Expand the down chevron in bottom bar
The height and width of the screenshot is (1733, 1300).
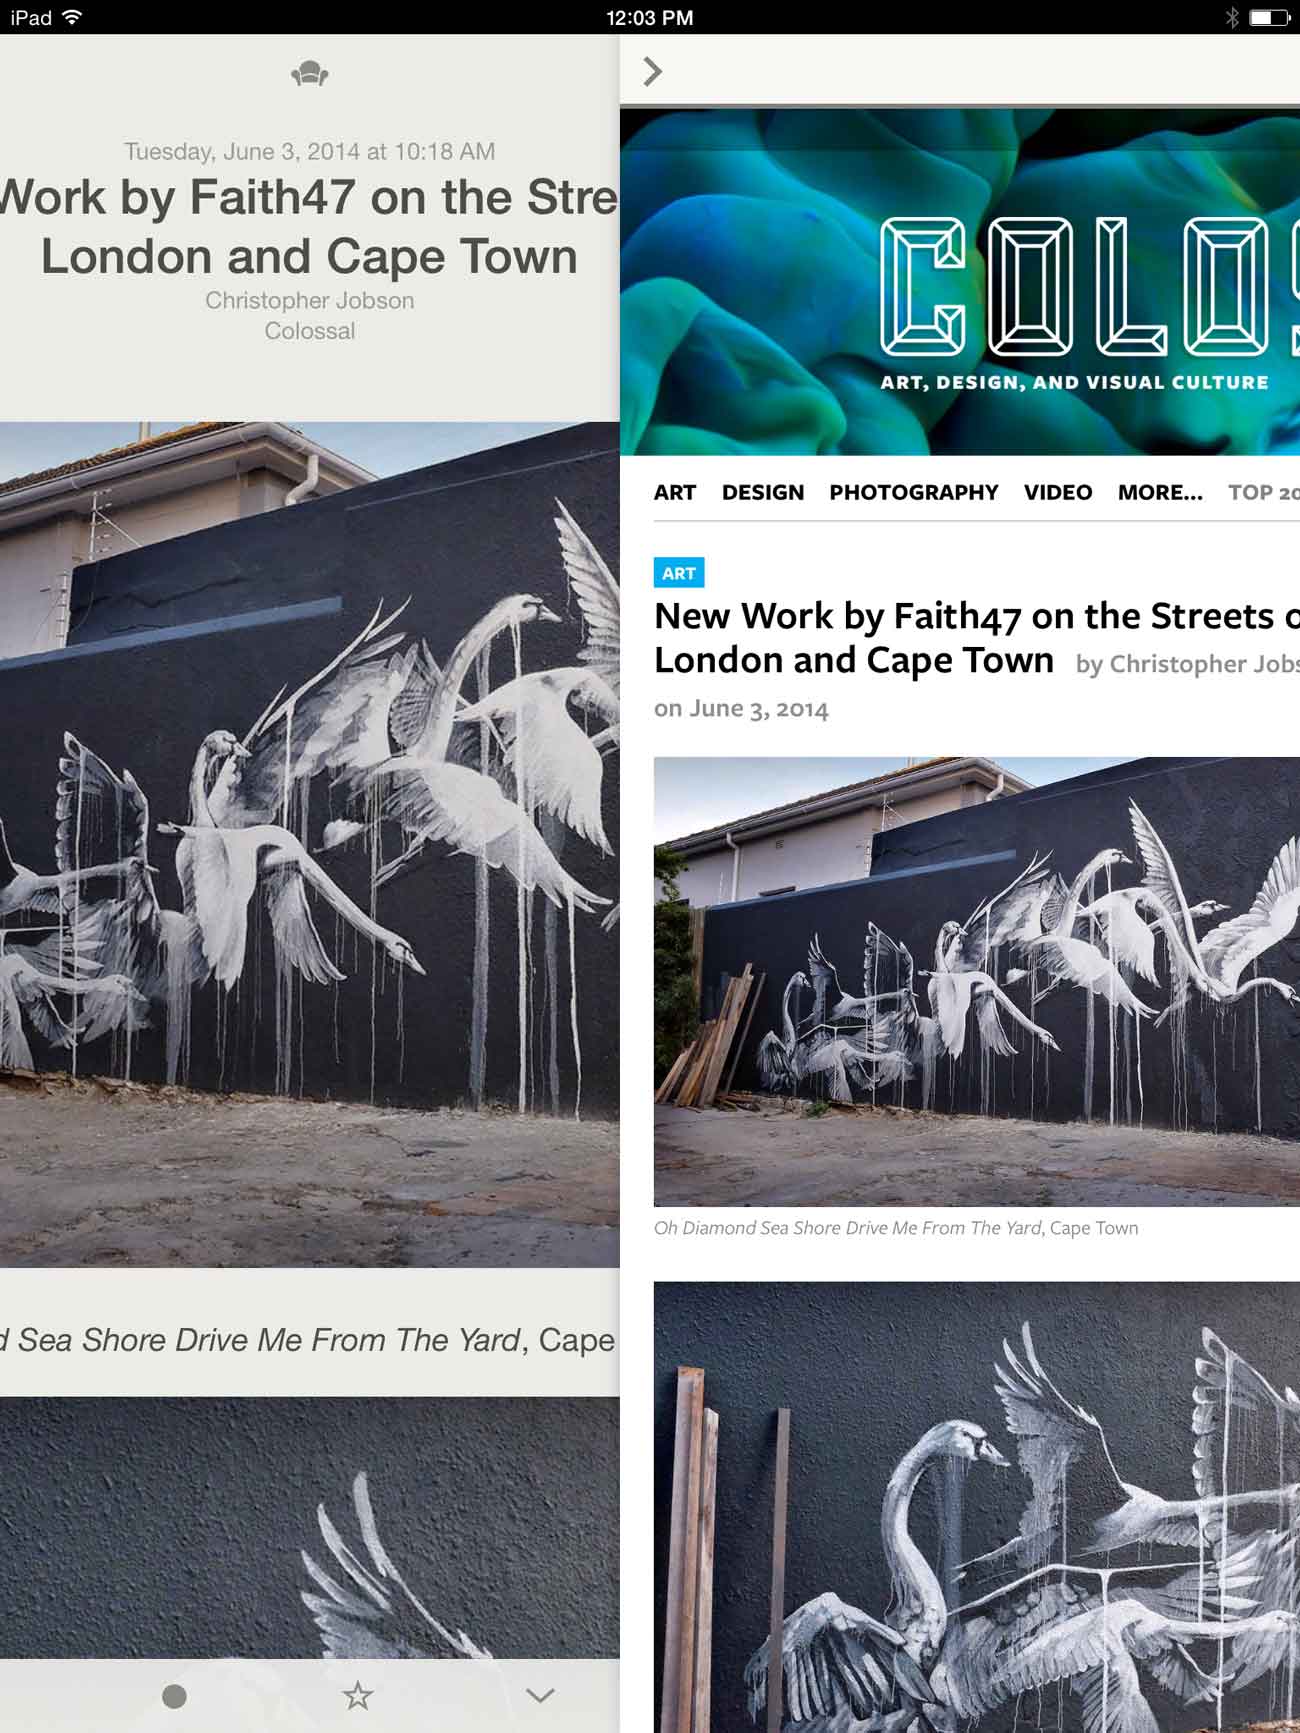pos(540,1695)
